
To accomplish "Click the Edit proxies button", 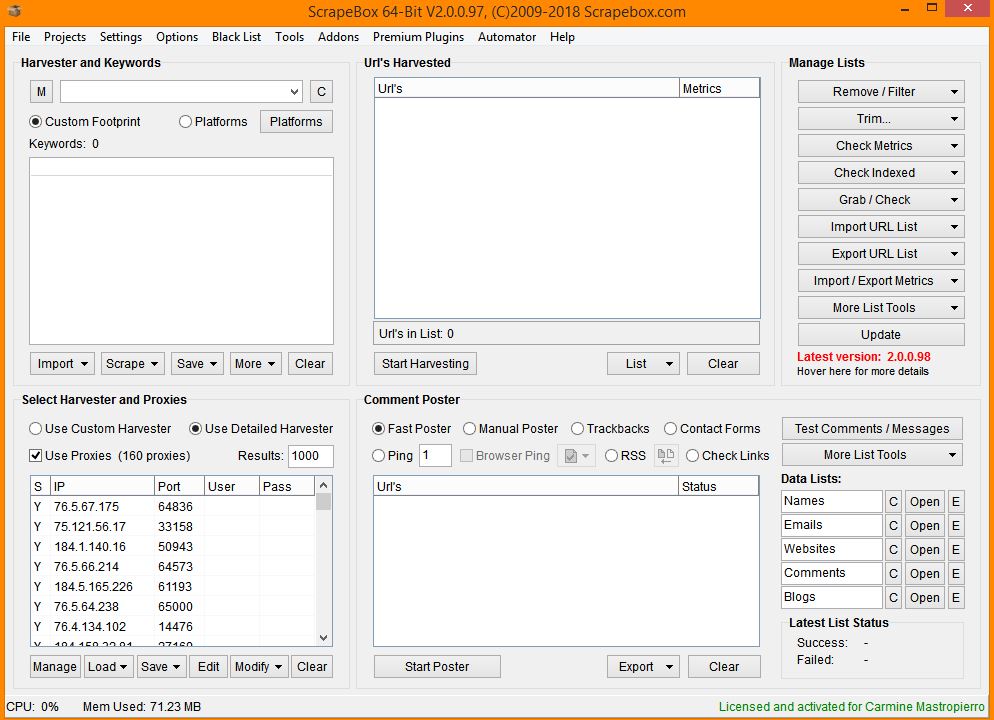I will (209, 667).
